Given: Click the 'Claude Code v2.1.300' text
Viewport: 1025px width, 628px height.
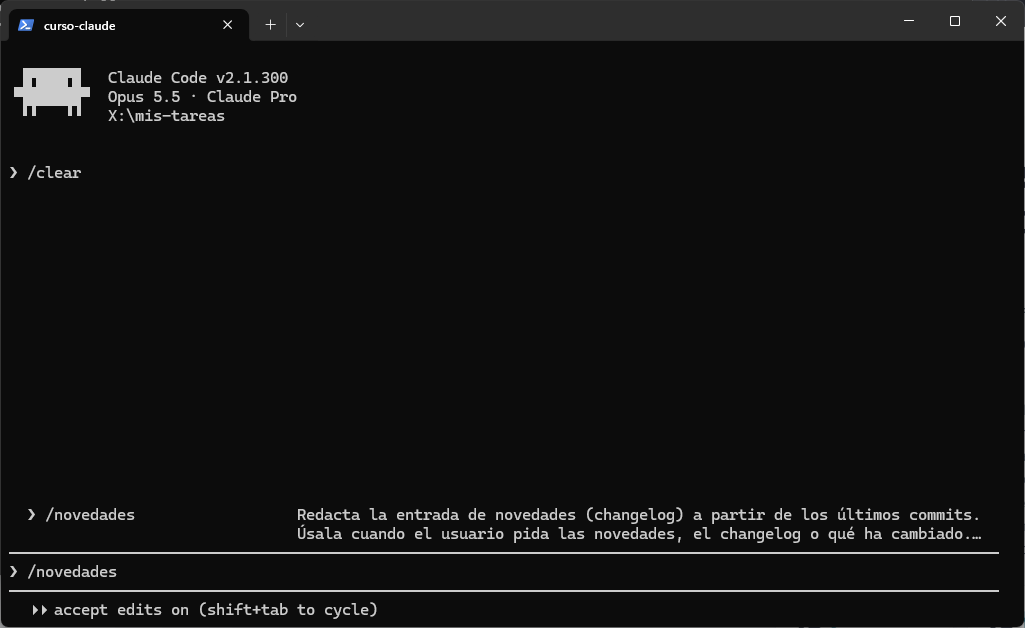Looking at the screenshot, I should 197,78.
